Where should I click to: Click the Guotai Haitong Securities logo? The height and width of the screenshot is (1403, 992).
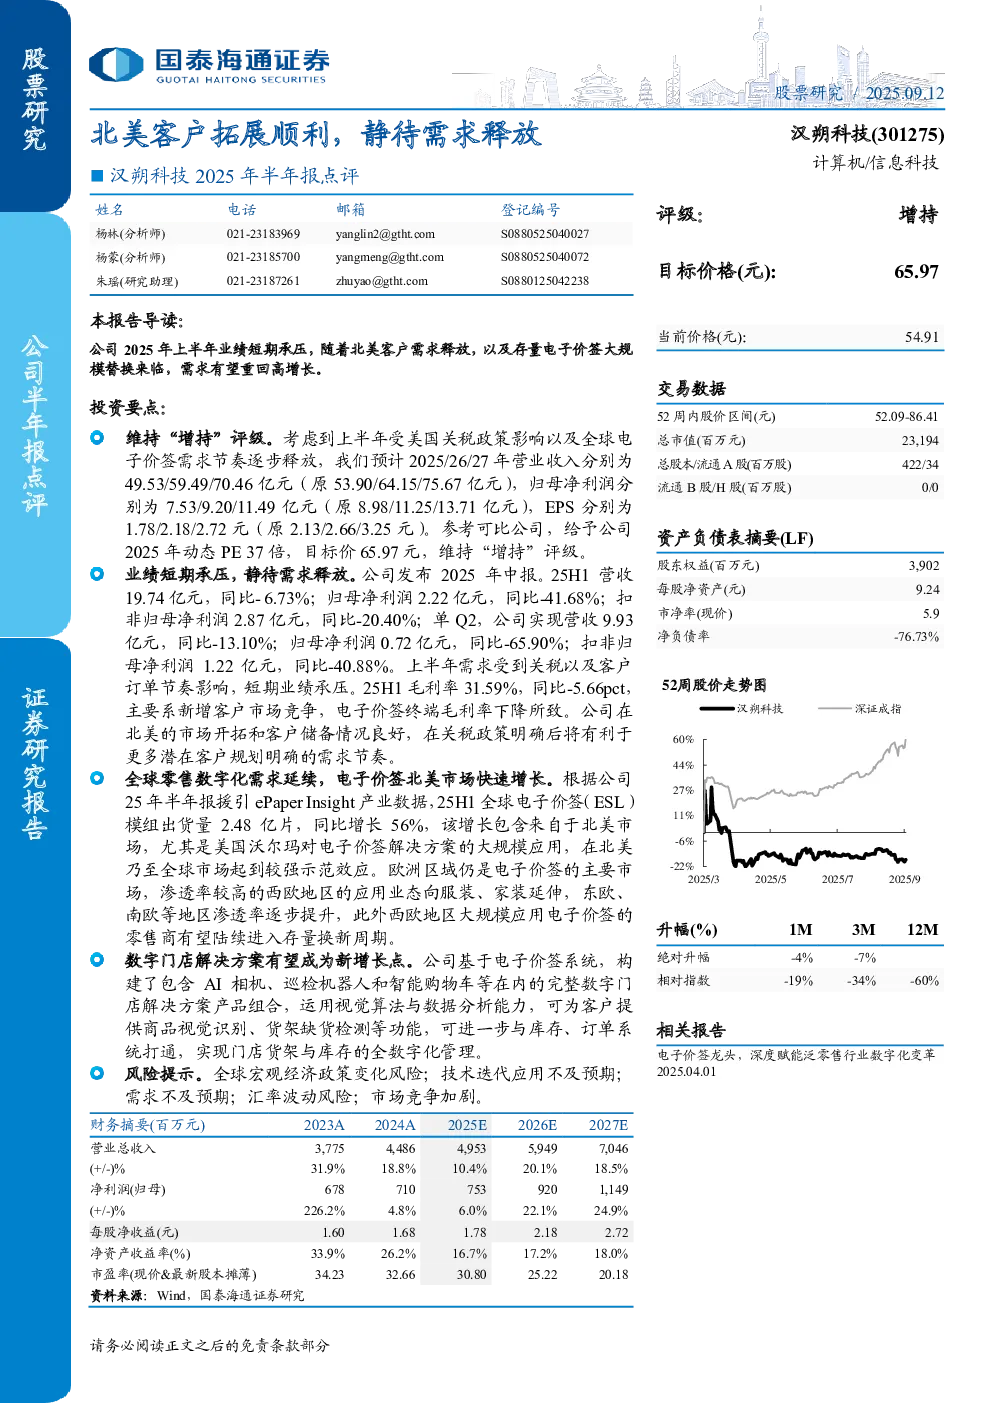[x=208, y=65]
